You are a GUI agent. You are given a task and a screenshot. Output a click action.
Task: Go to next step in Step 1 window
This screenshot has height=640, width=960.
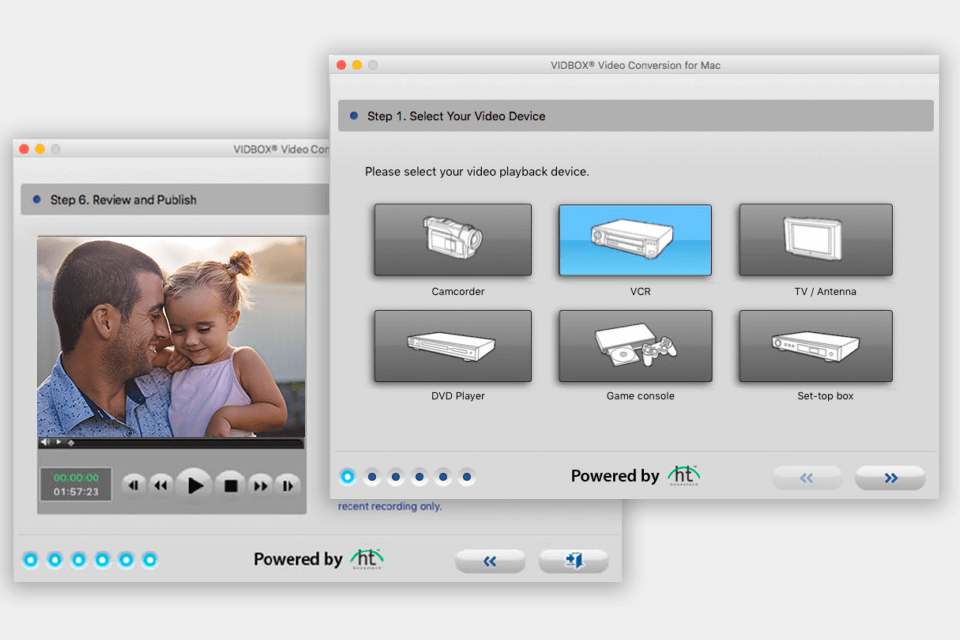[x=890, y=478]
